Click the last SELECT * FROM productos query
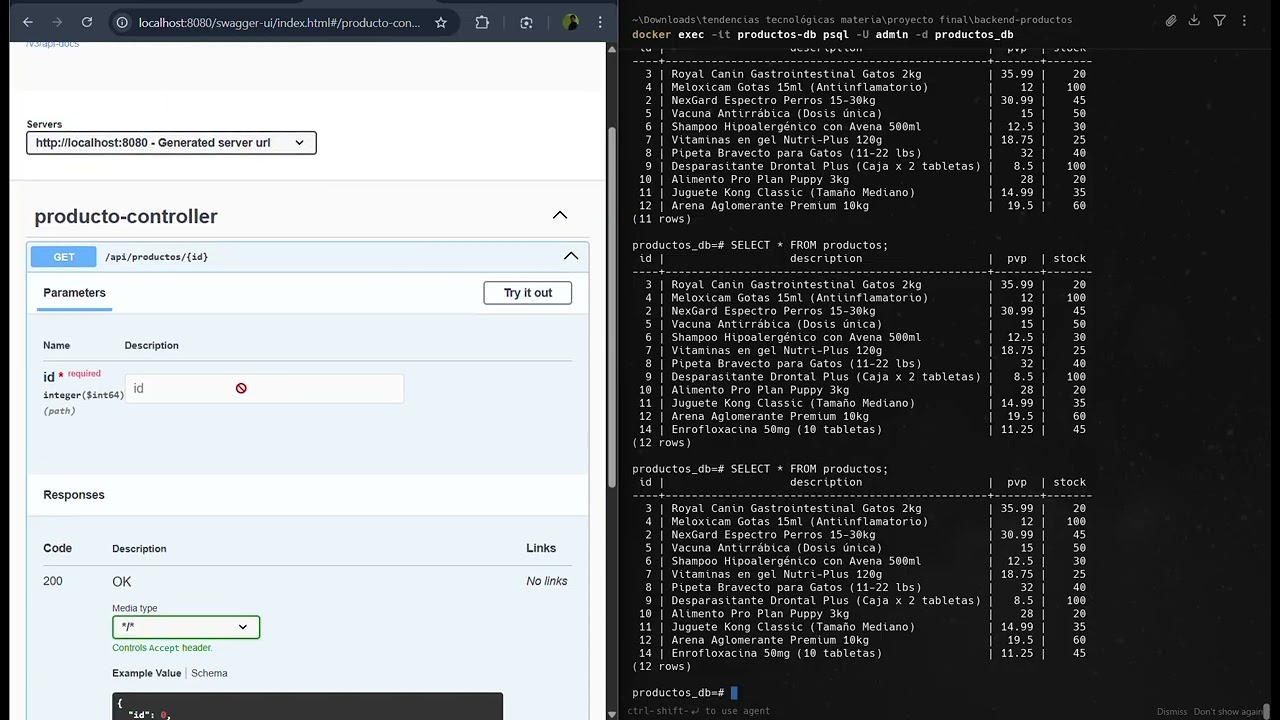 tap(809, 469)
